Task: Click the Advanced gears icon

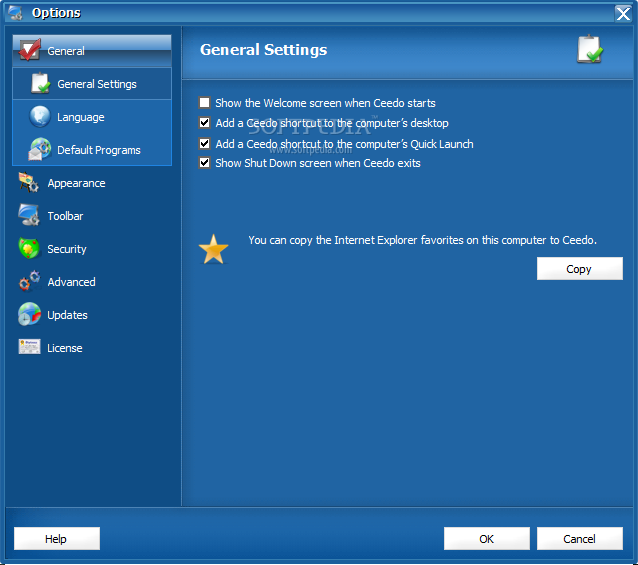Action: (x=29, y=281)
